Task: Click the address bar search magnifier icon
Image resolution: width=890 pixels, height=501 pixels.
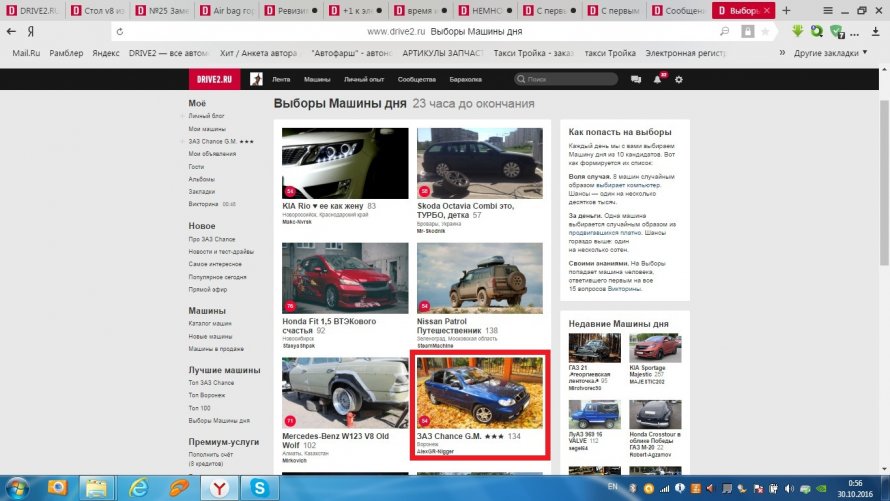Action: 725,31
